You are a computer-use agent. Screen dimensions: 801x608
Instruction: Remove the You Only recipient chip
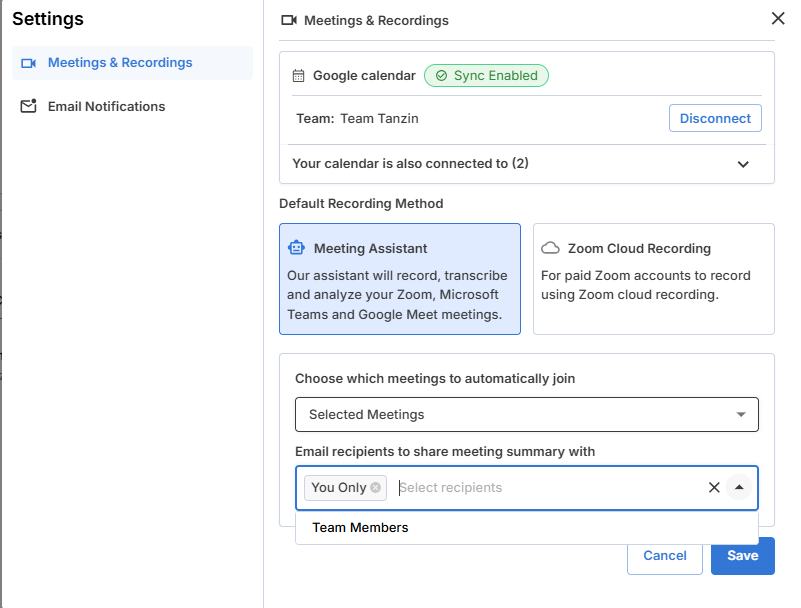375,488
